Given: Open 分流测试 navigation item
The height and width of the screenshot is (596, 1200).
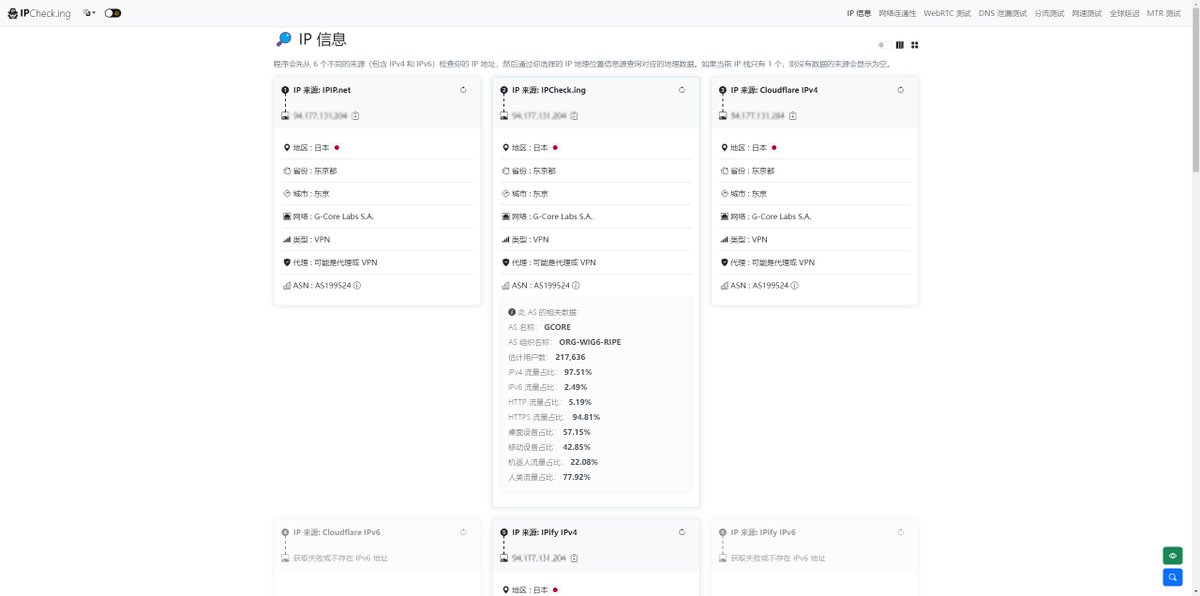Looking at the screenshot, I should pos(1049,13).
